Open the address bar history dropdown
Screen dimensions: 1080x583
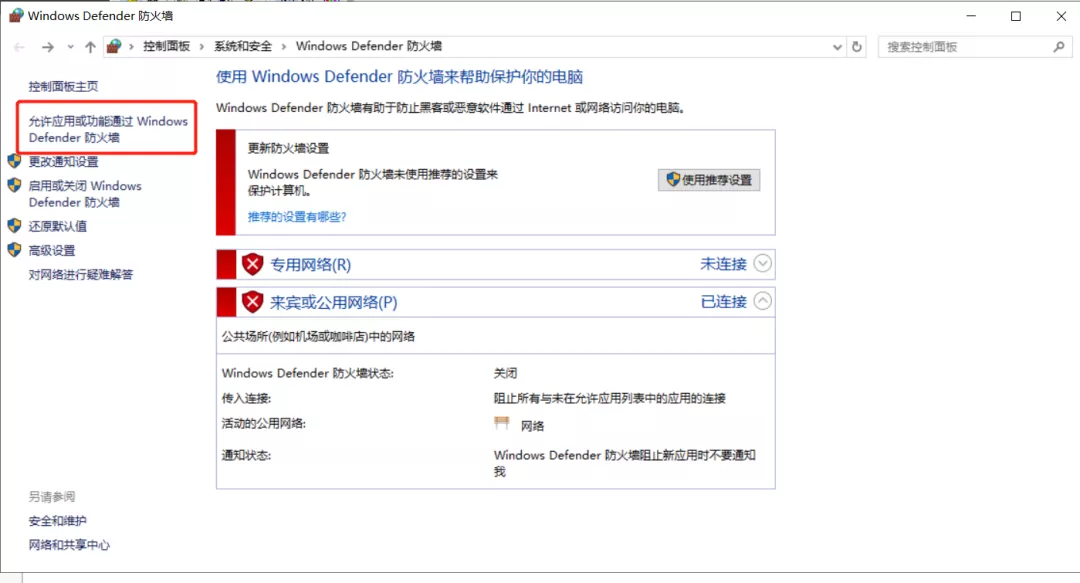tap(837, 47)
